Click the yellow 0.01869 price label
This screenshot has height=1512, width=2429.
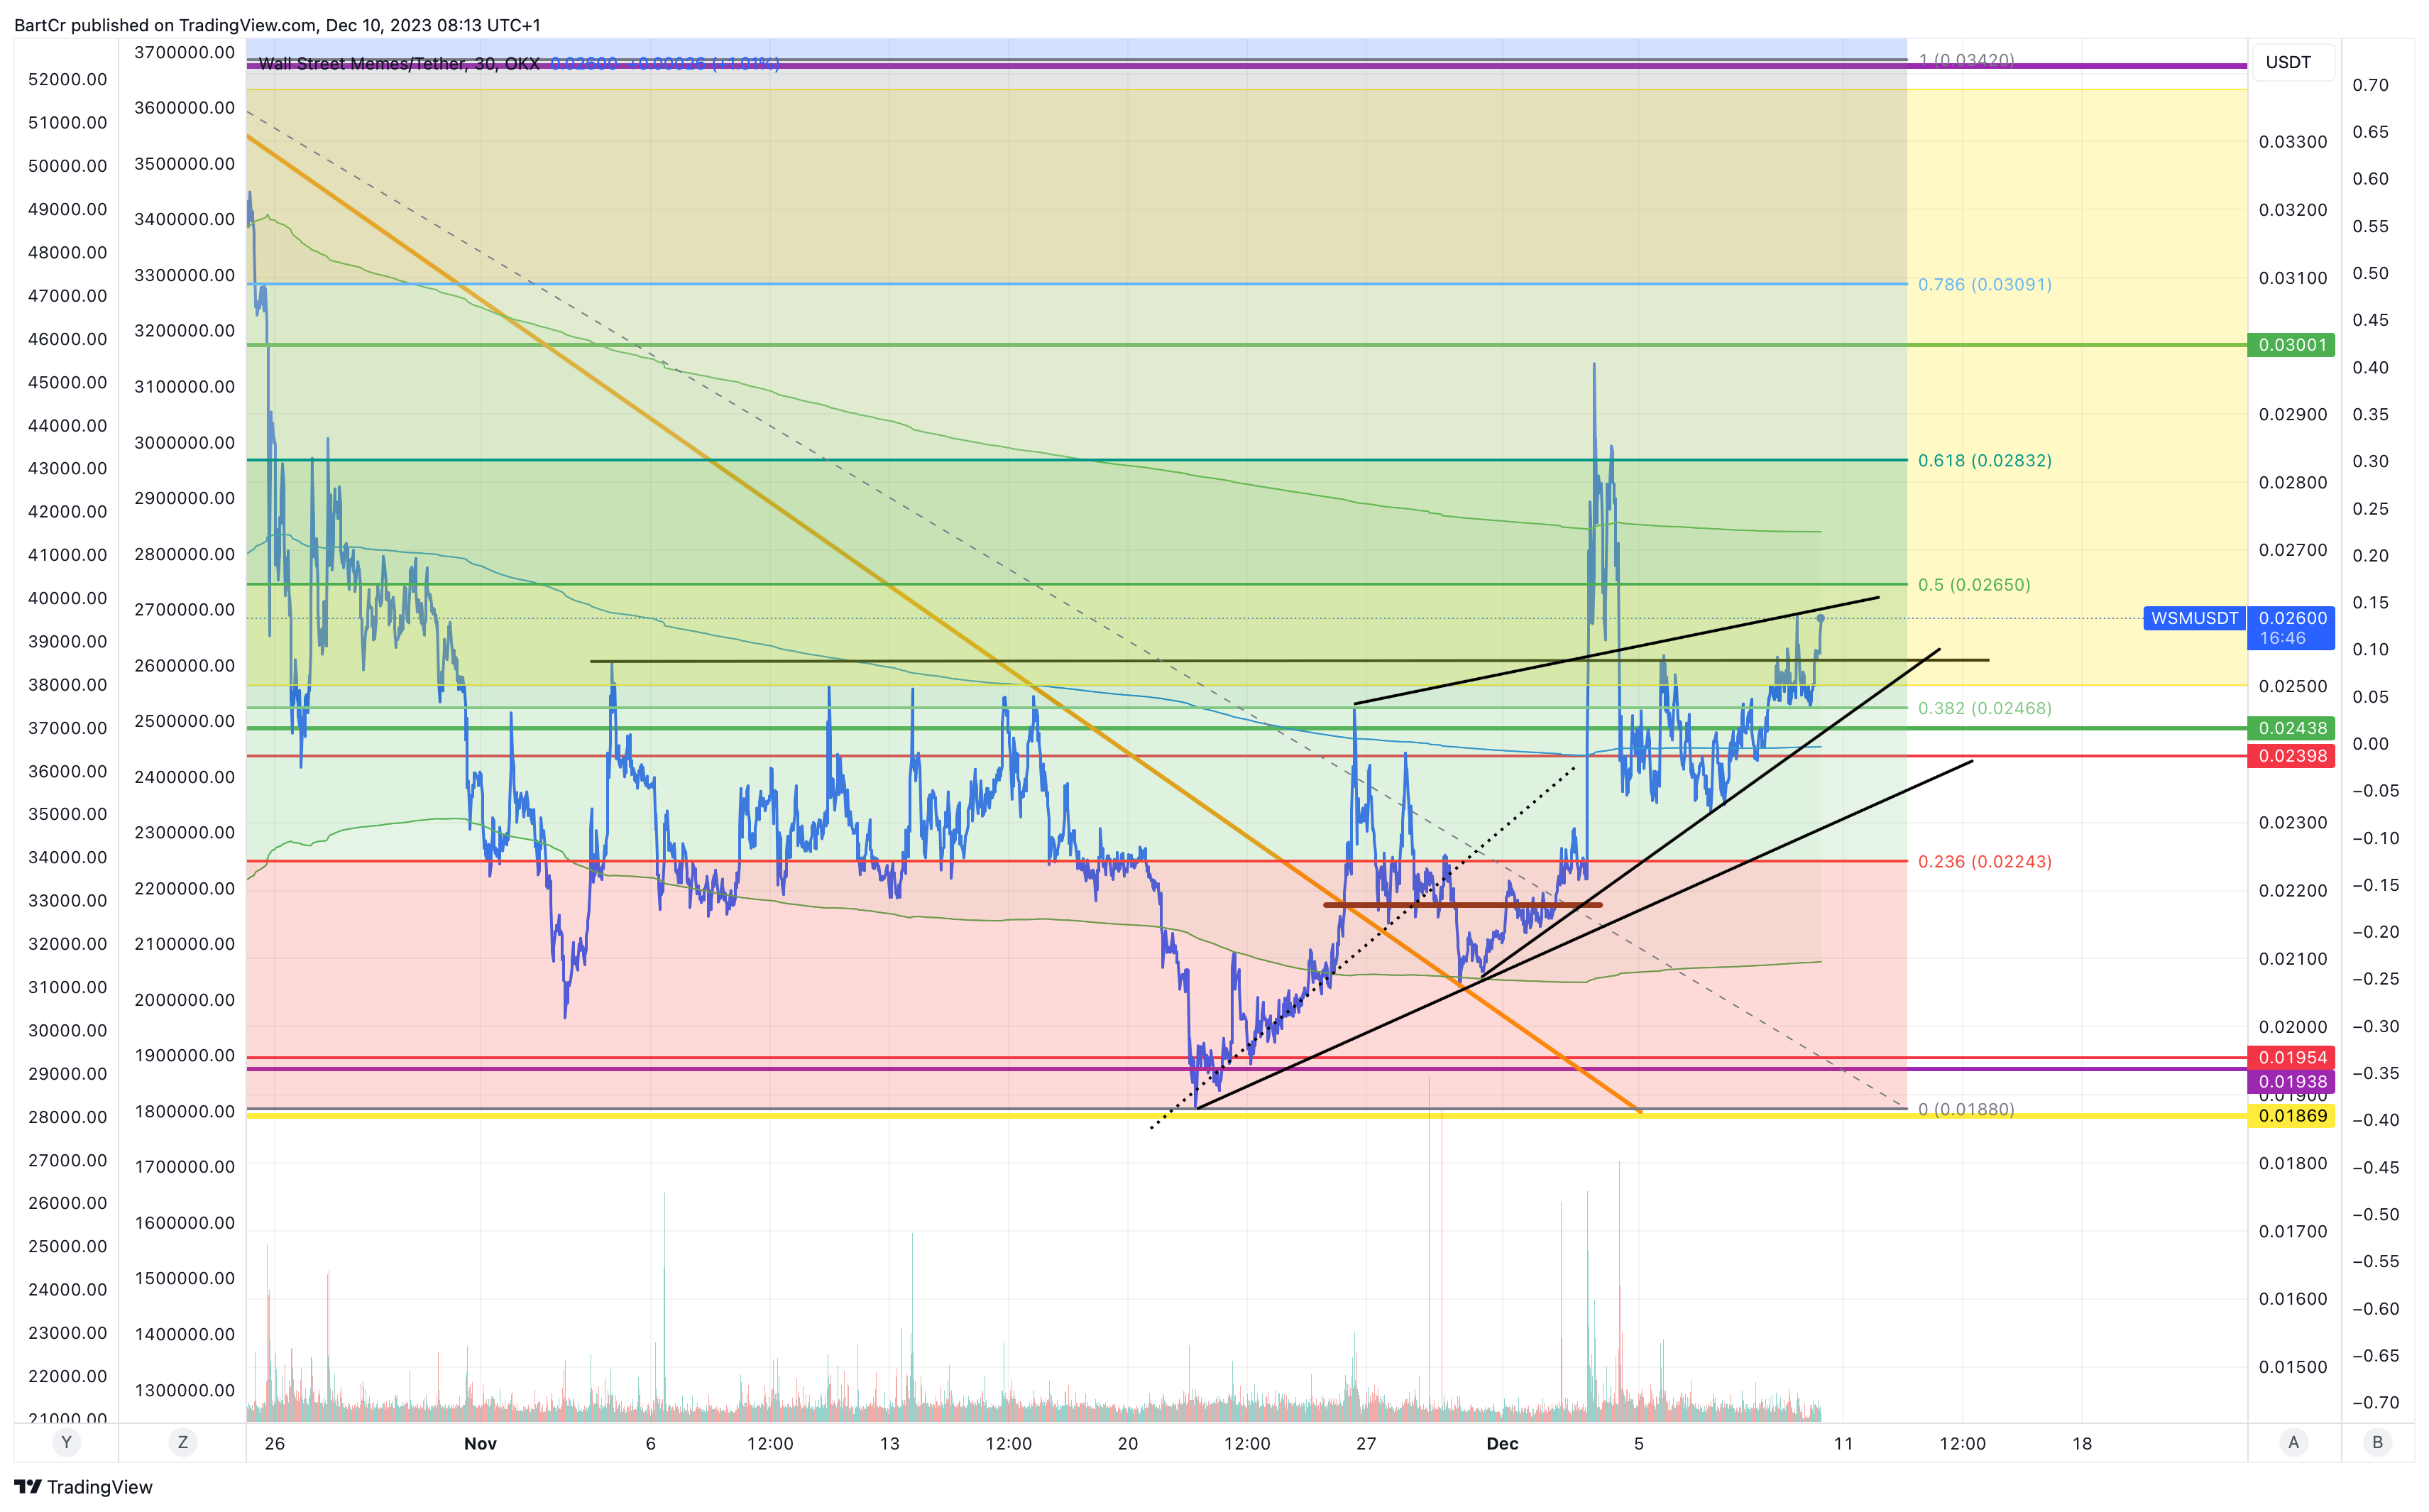2292,1116
